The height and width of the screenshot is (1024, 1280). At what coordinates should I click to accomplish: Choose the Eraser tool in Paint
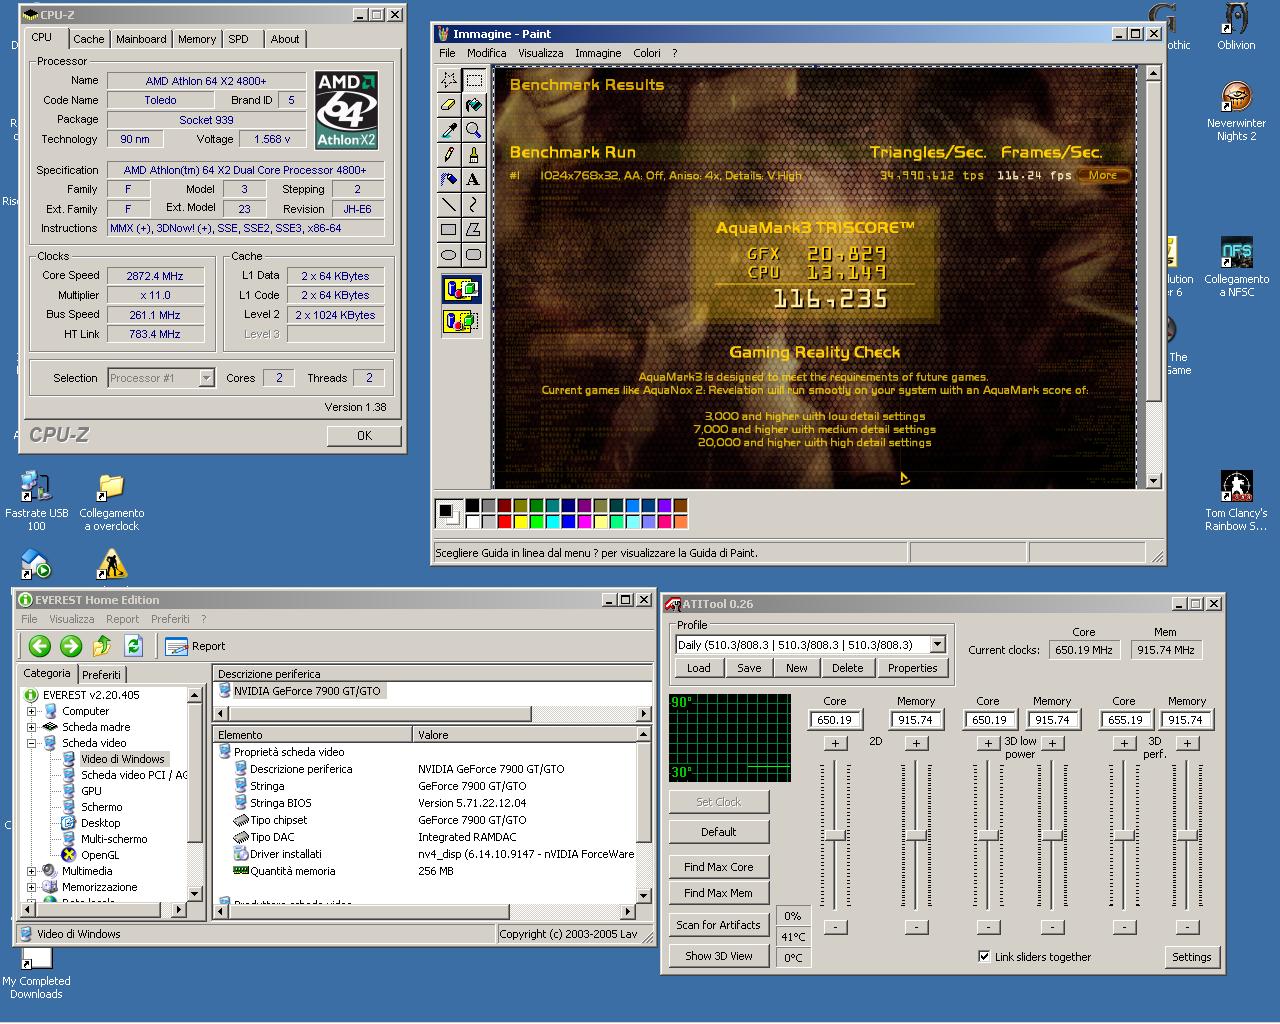449,105
